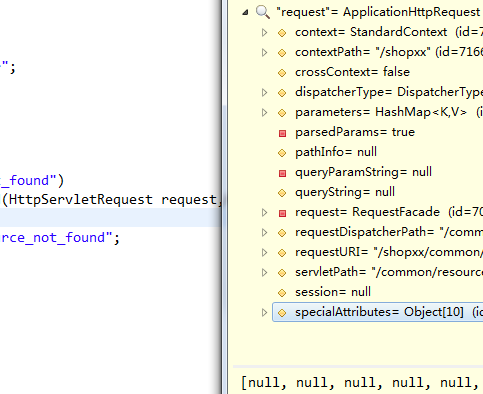Expand the context= StandardContext field
Screen dimensions: 483x394
[x=264, y=32]
